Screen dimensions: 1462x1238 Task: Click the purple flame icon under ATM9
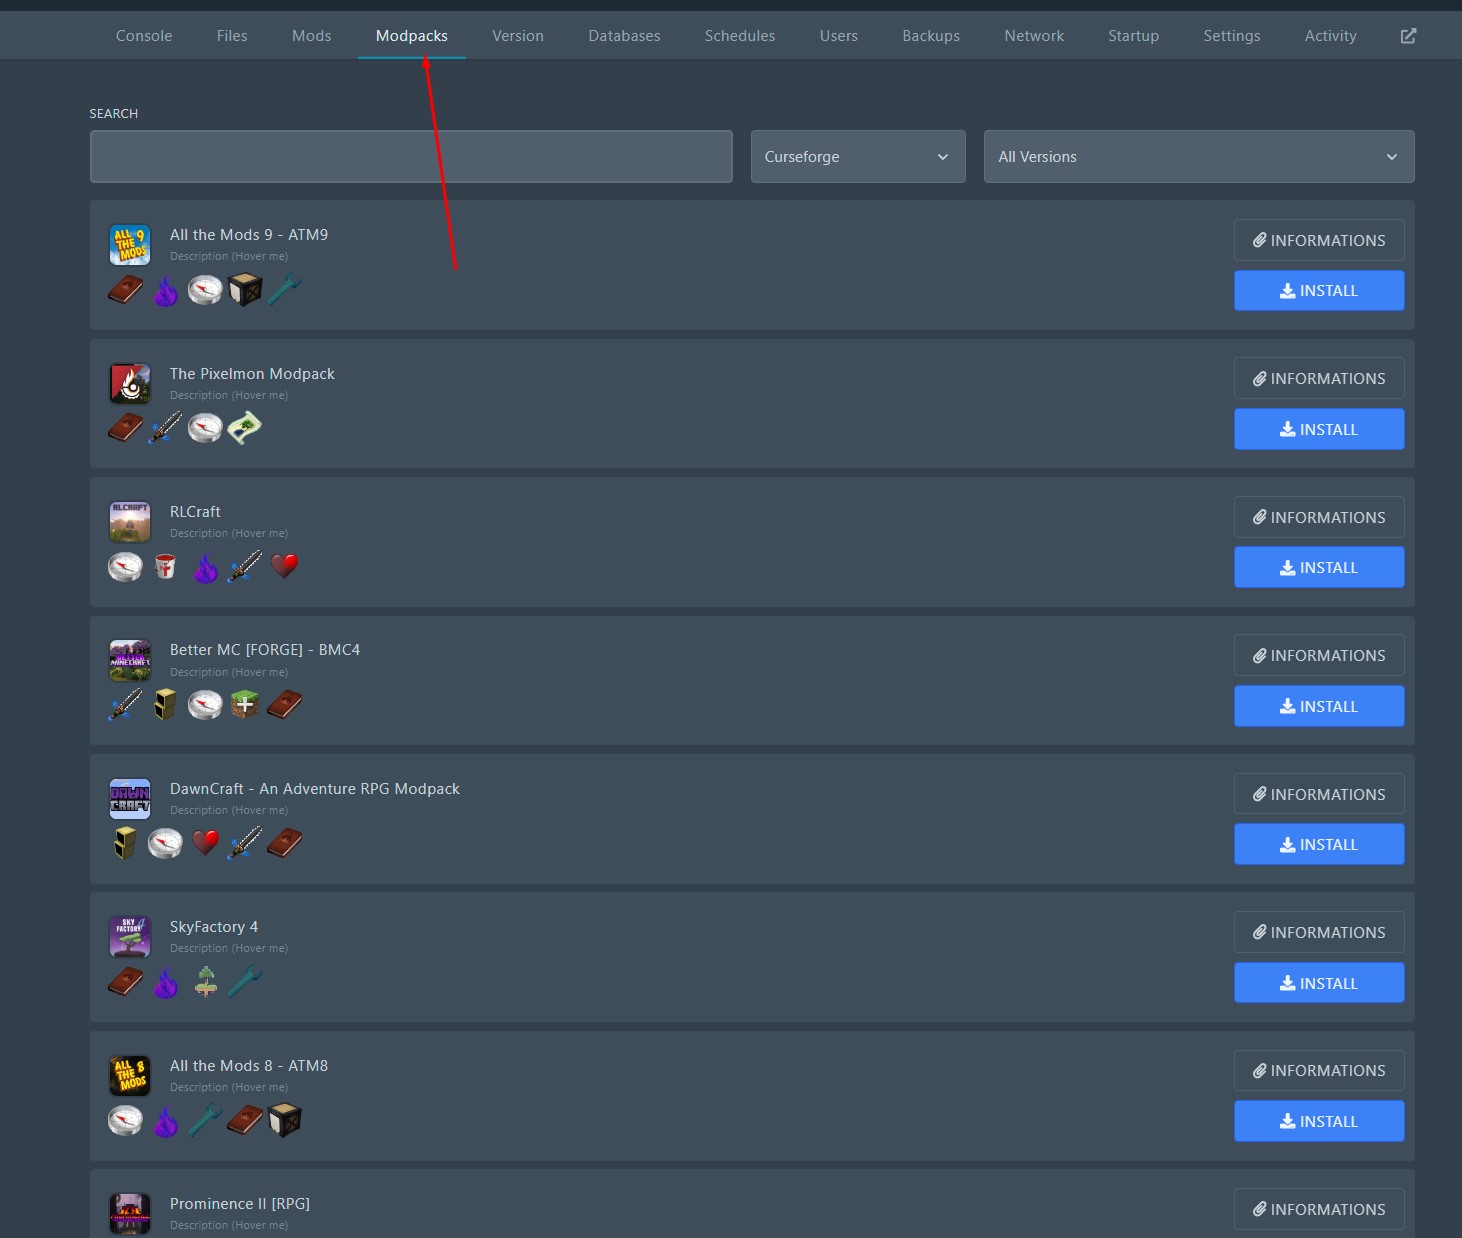coord(166,291)
